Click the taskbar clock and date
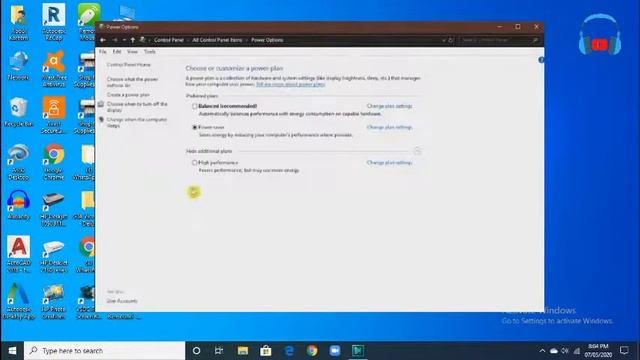Viewport: 640px width, 360px height. (x=598, y=351)
